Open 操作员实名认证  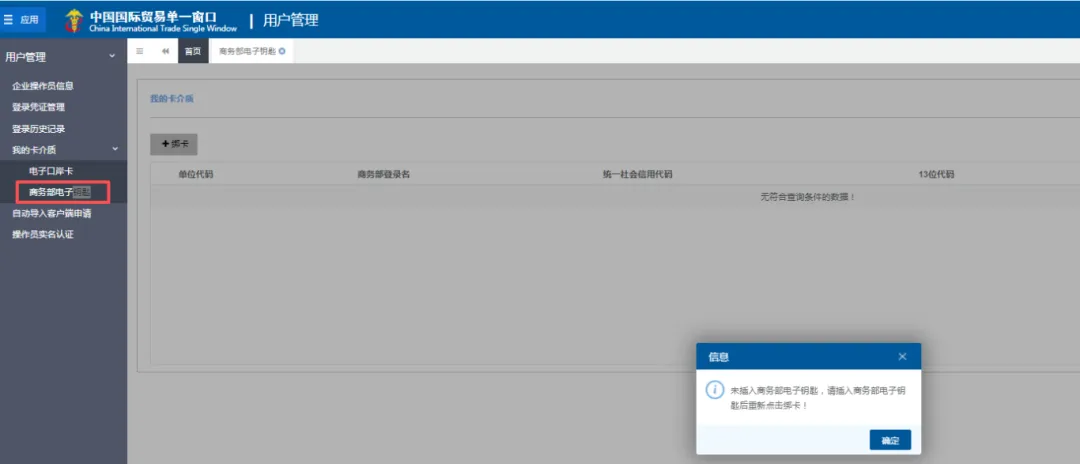click(43, 234)
